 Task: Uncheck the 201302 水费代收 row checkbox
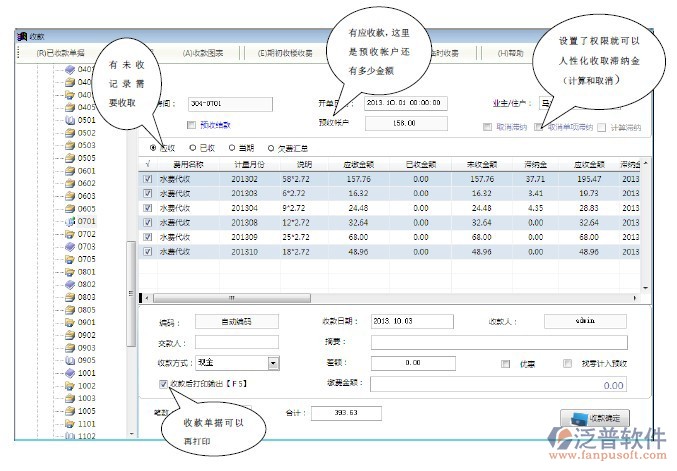click(148, 179)
